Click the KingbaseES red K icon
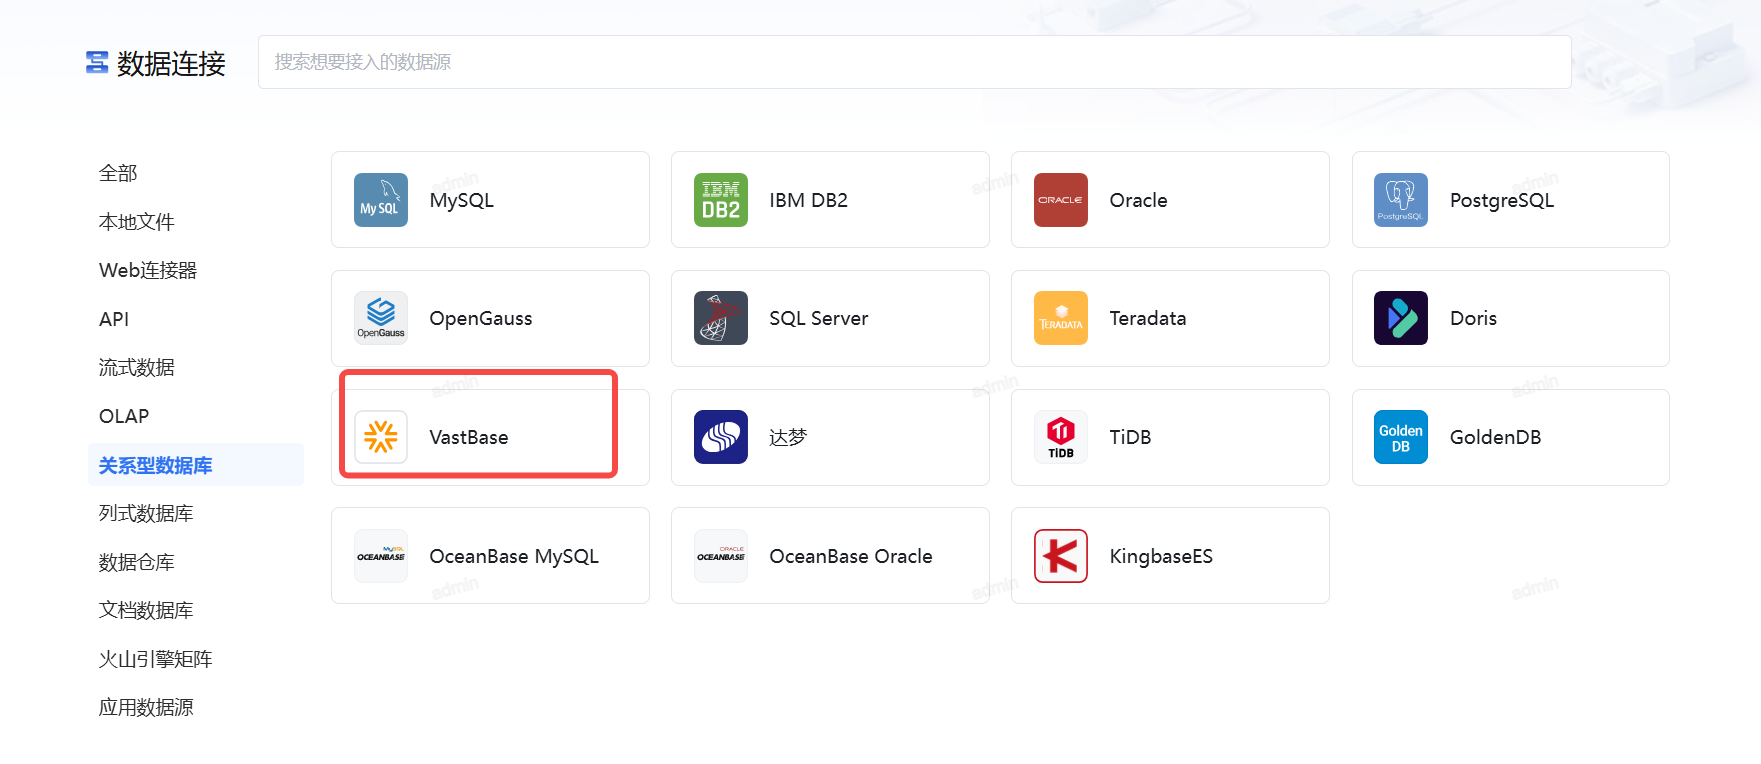 tap(1061, 556)
